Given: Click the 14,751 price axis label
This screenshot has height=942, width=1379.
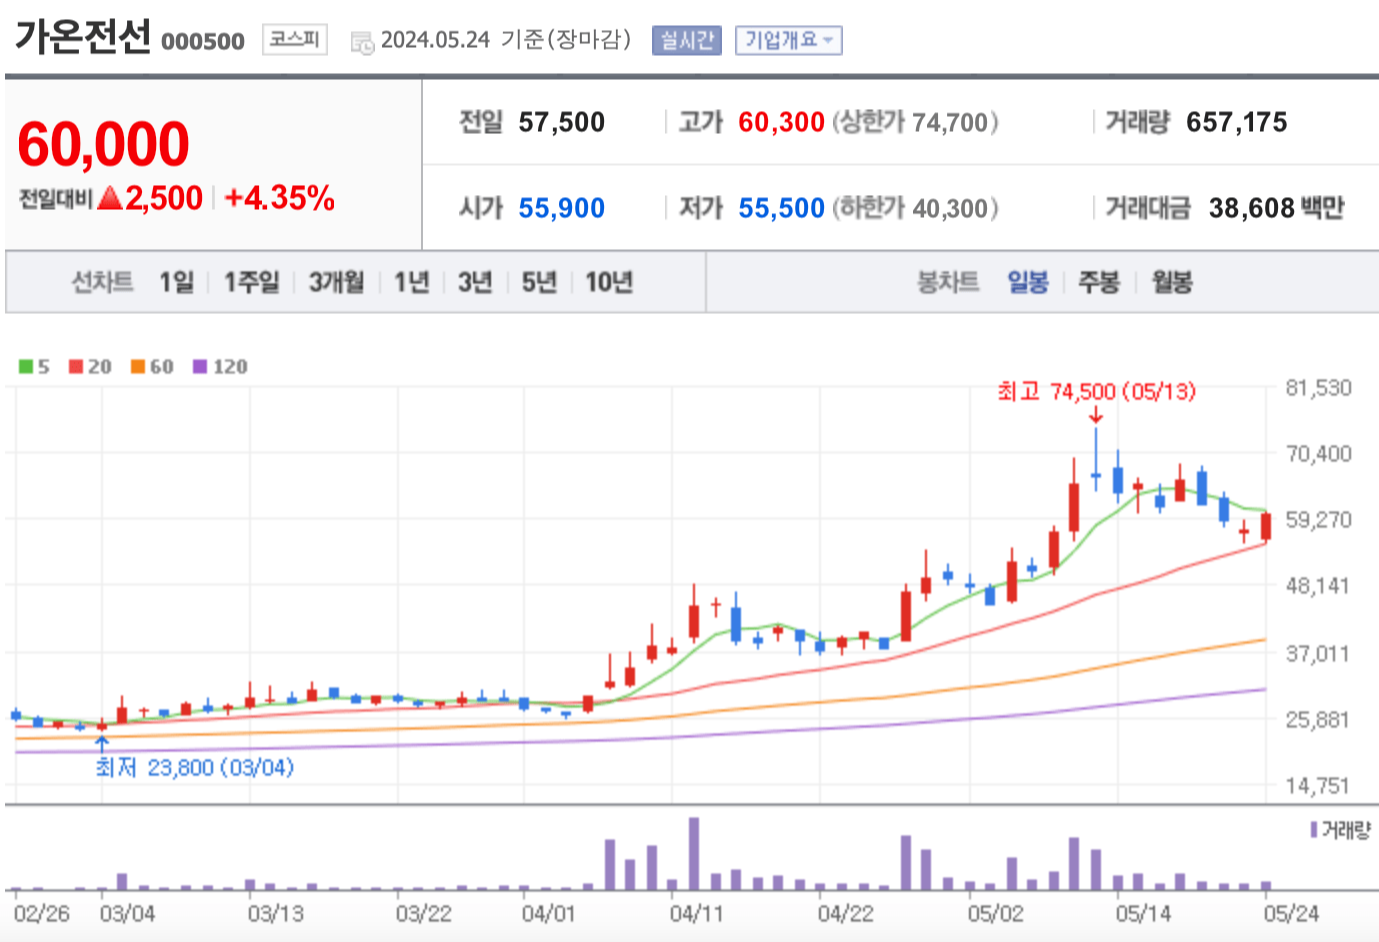Looking at the screenshot, I should 1318,786.
